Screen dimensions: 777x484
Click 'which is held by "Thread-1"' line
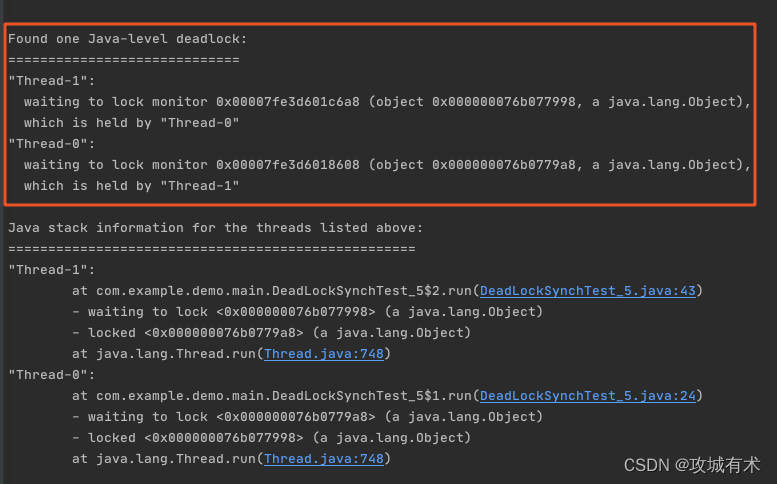coord(132,186)
